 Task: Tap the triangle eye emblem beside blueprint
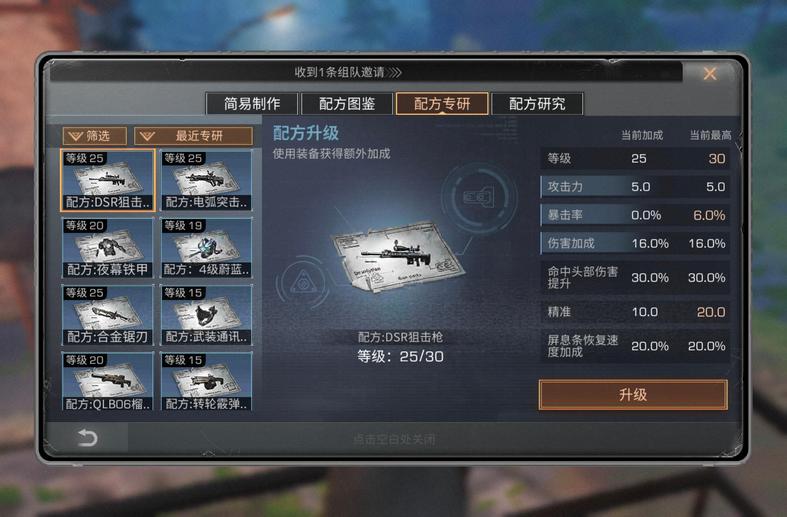tap(303, 283)
